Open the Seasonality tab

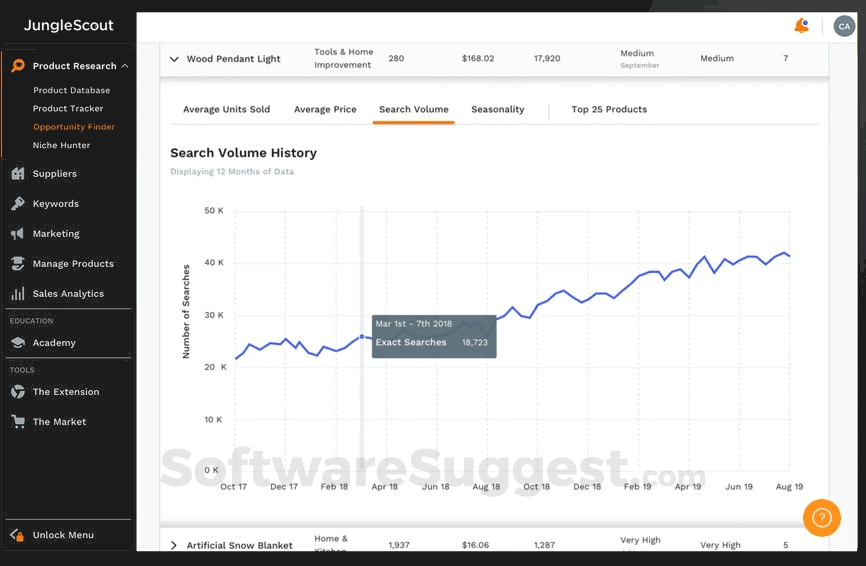[498, 109]
